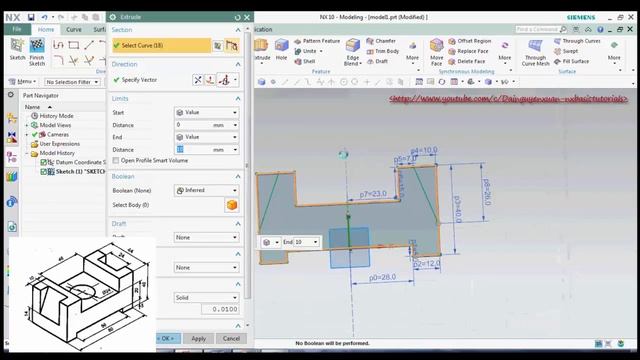Select the Fillet sketch tool

[58, 60]
